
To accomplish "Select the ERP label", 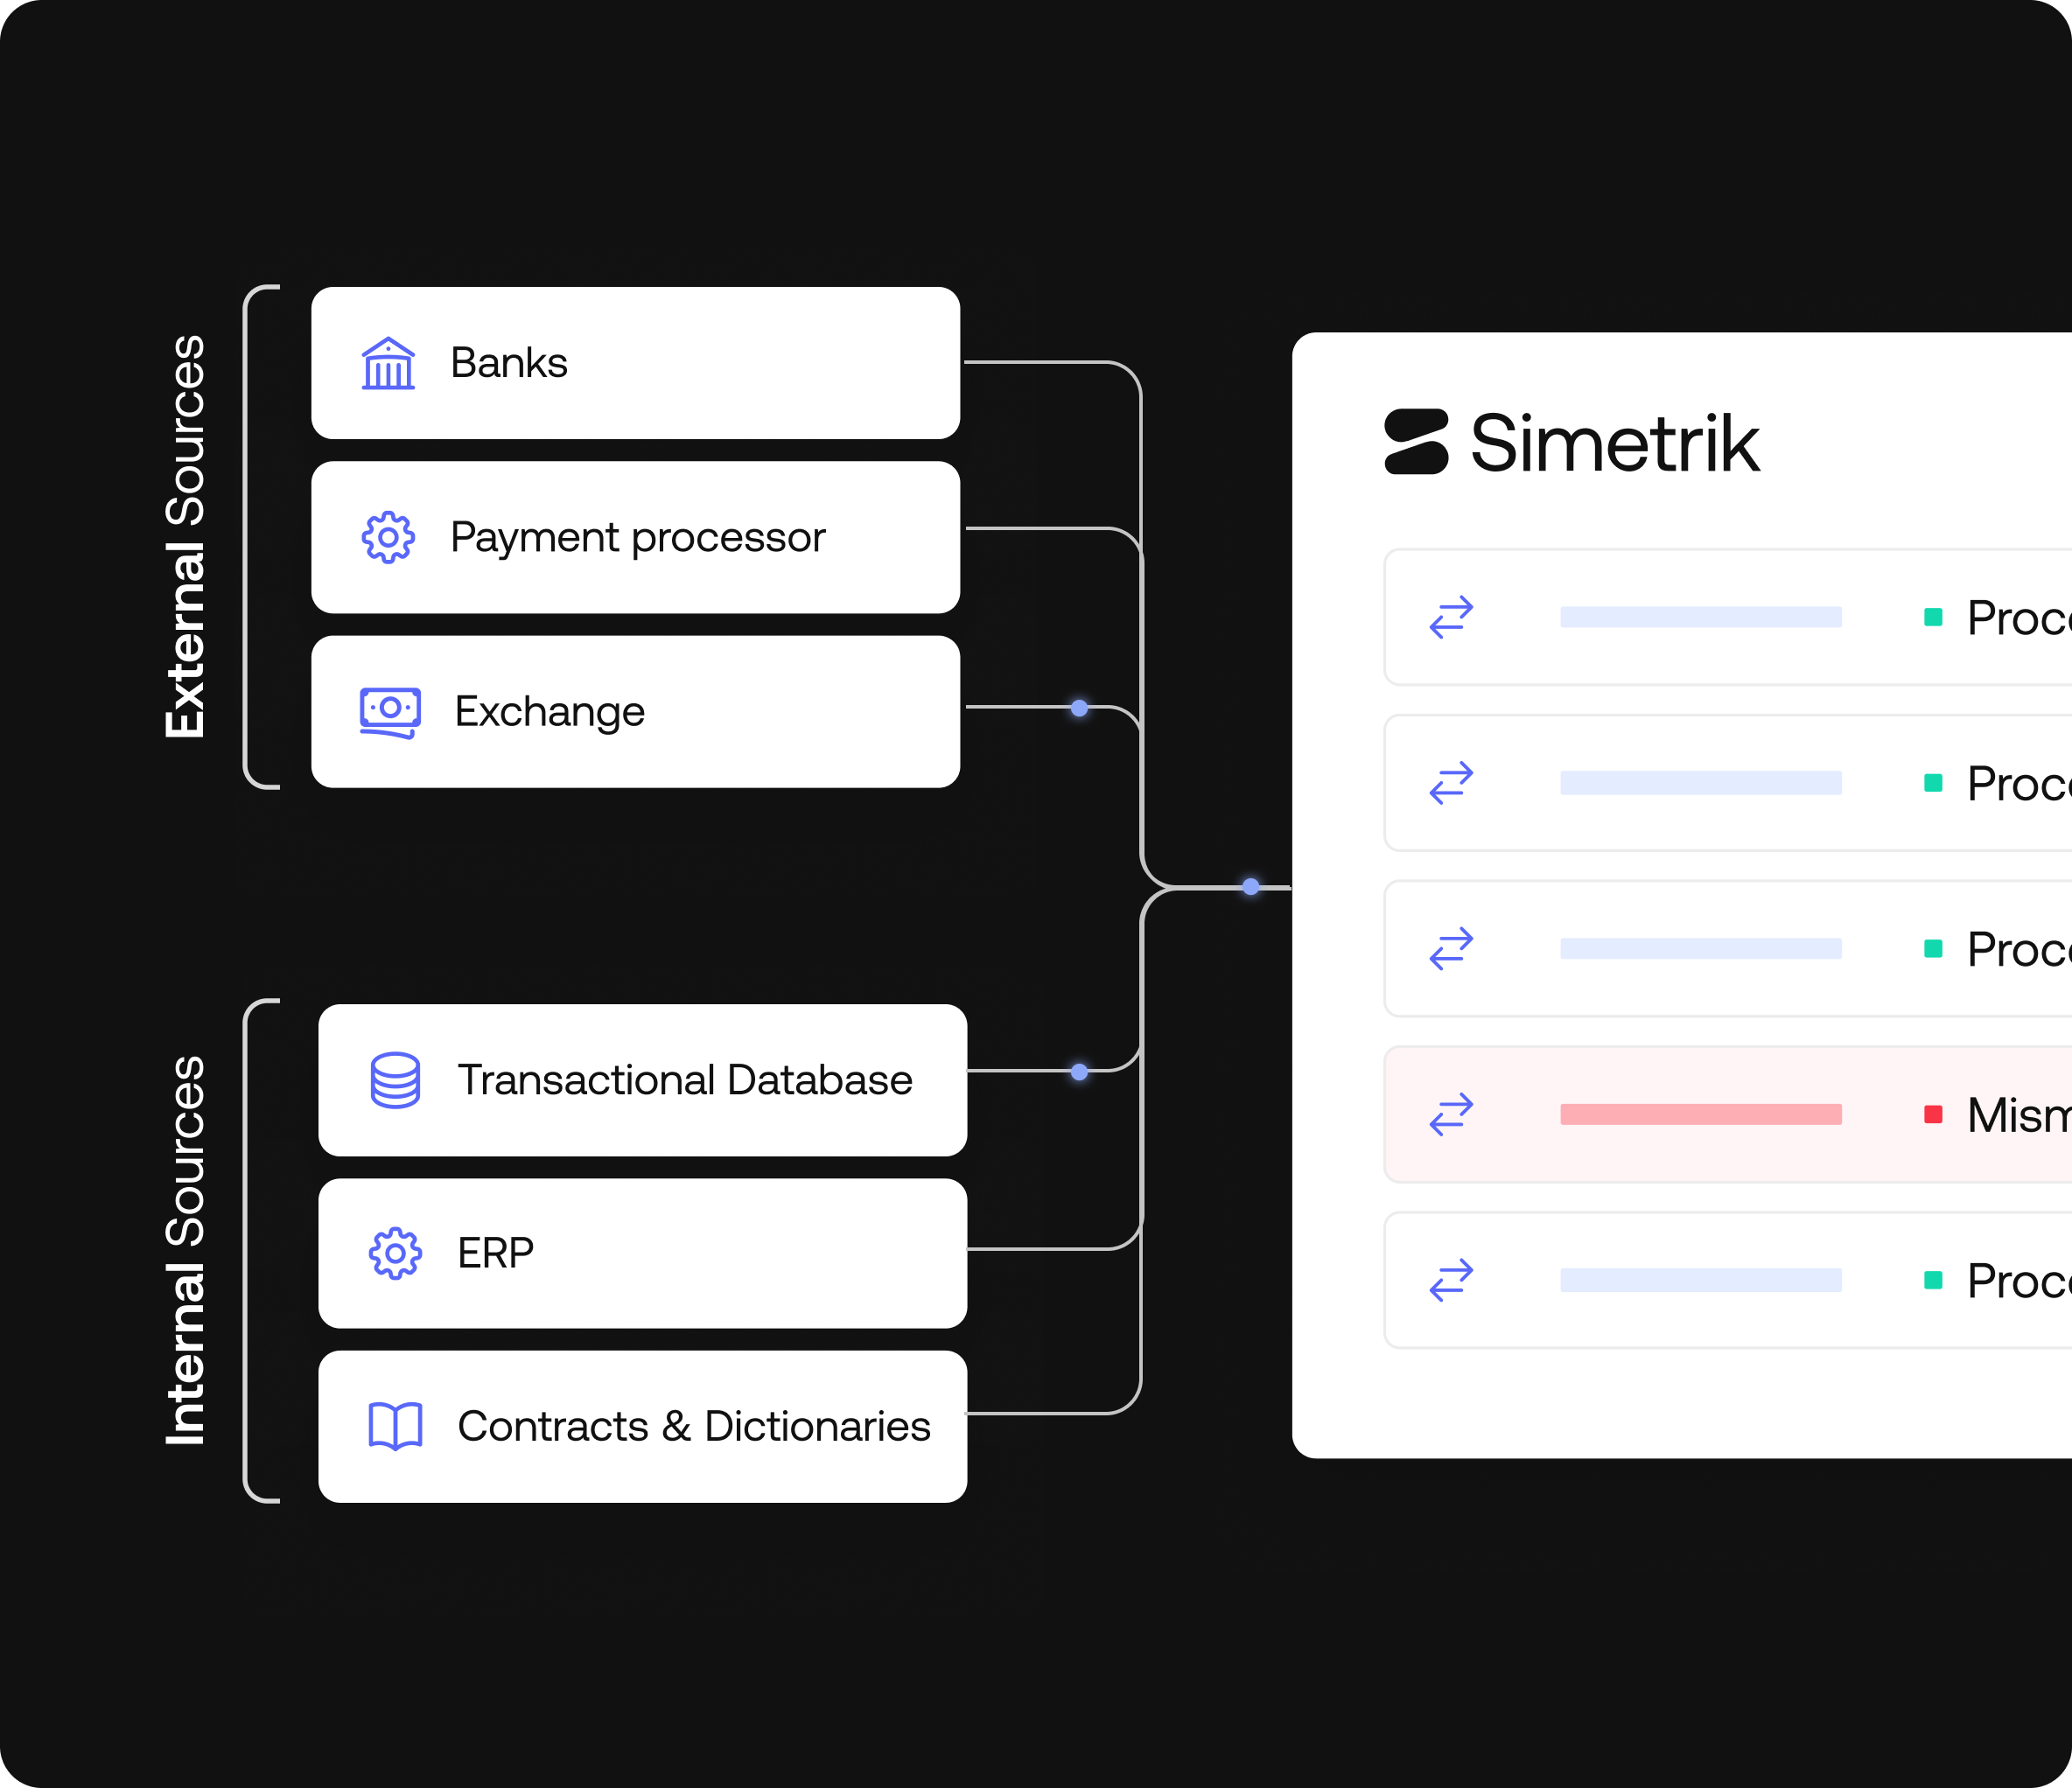I will pyautogui.click(x=496, y=1253).
